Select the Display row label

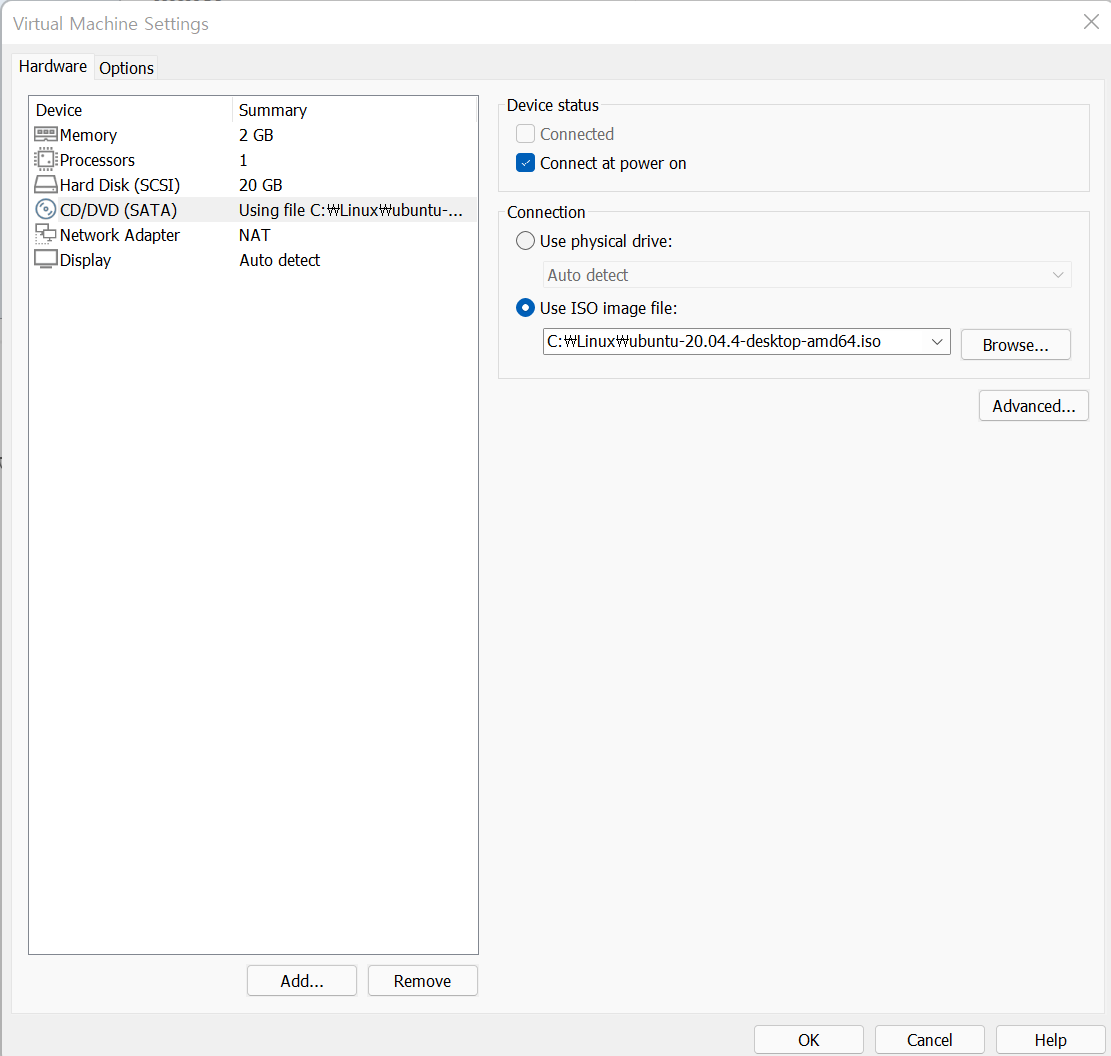(85, 260)
